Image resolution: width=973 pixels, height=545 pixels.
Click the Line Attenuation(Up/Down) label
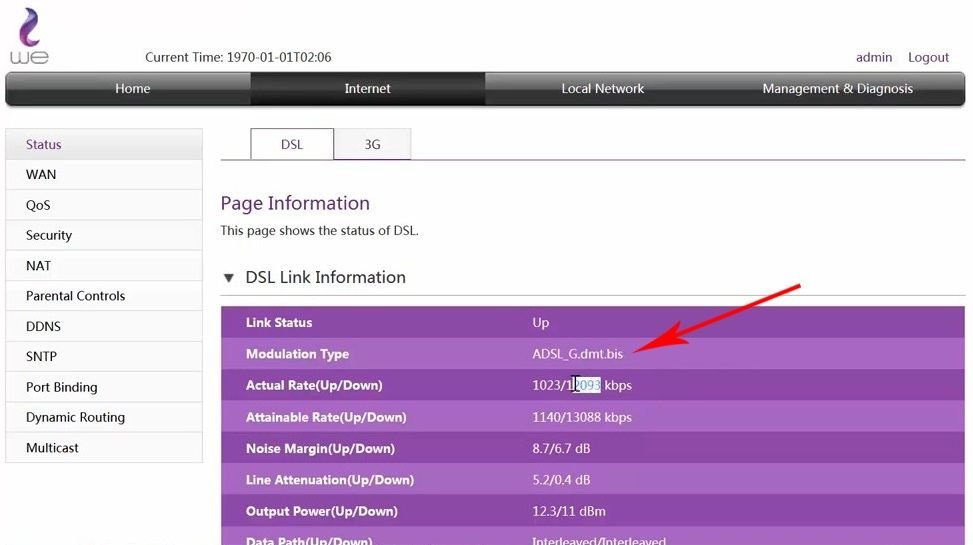click(x=330, y=480)
